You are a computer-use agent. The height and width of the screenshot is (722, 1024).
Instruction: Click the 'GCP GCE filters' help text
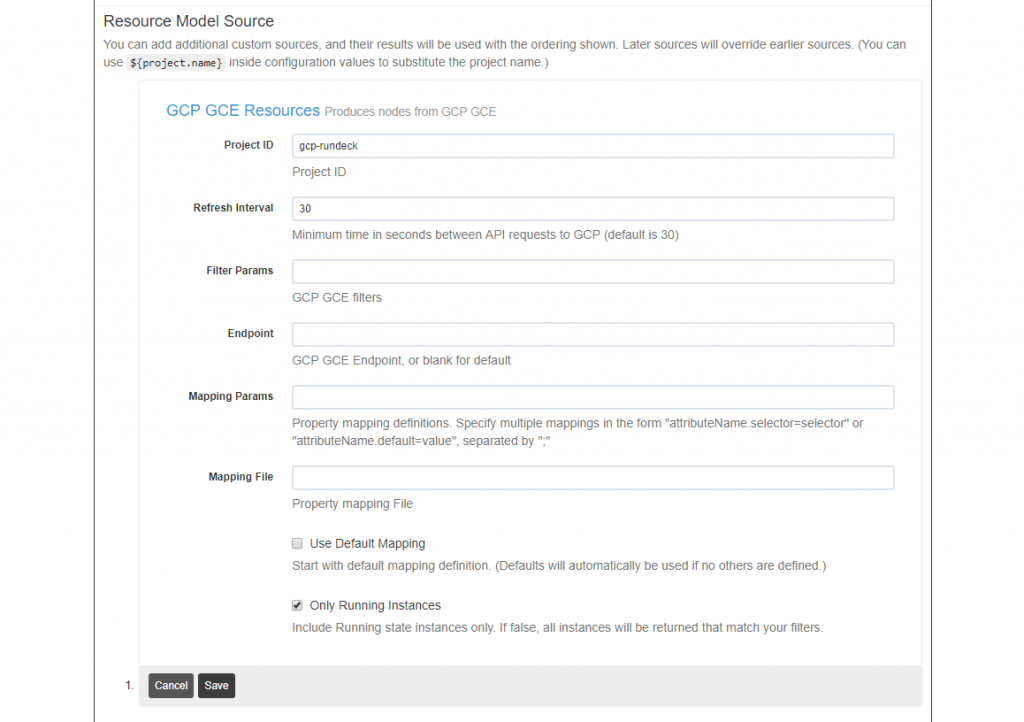[337, 298]
